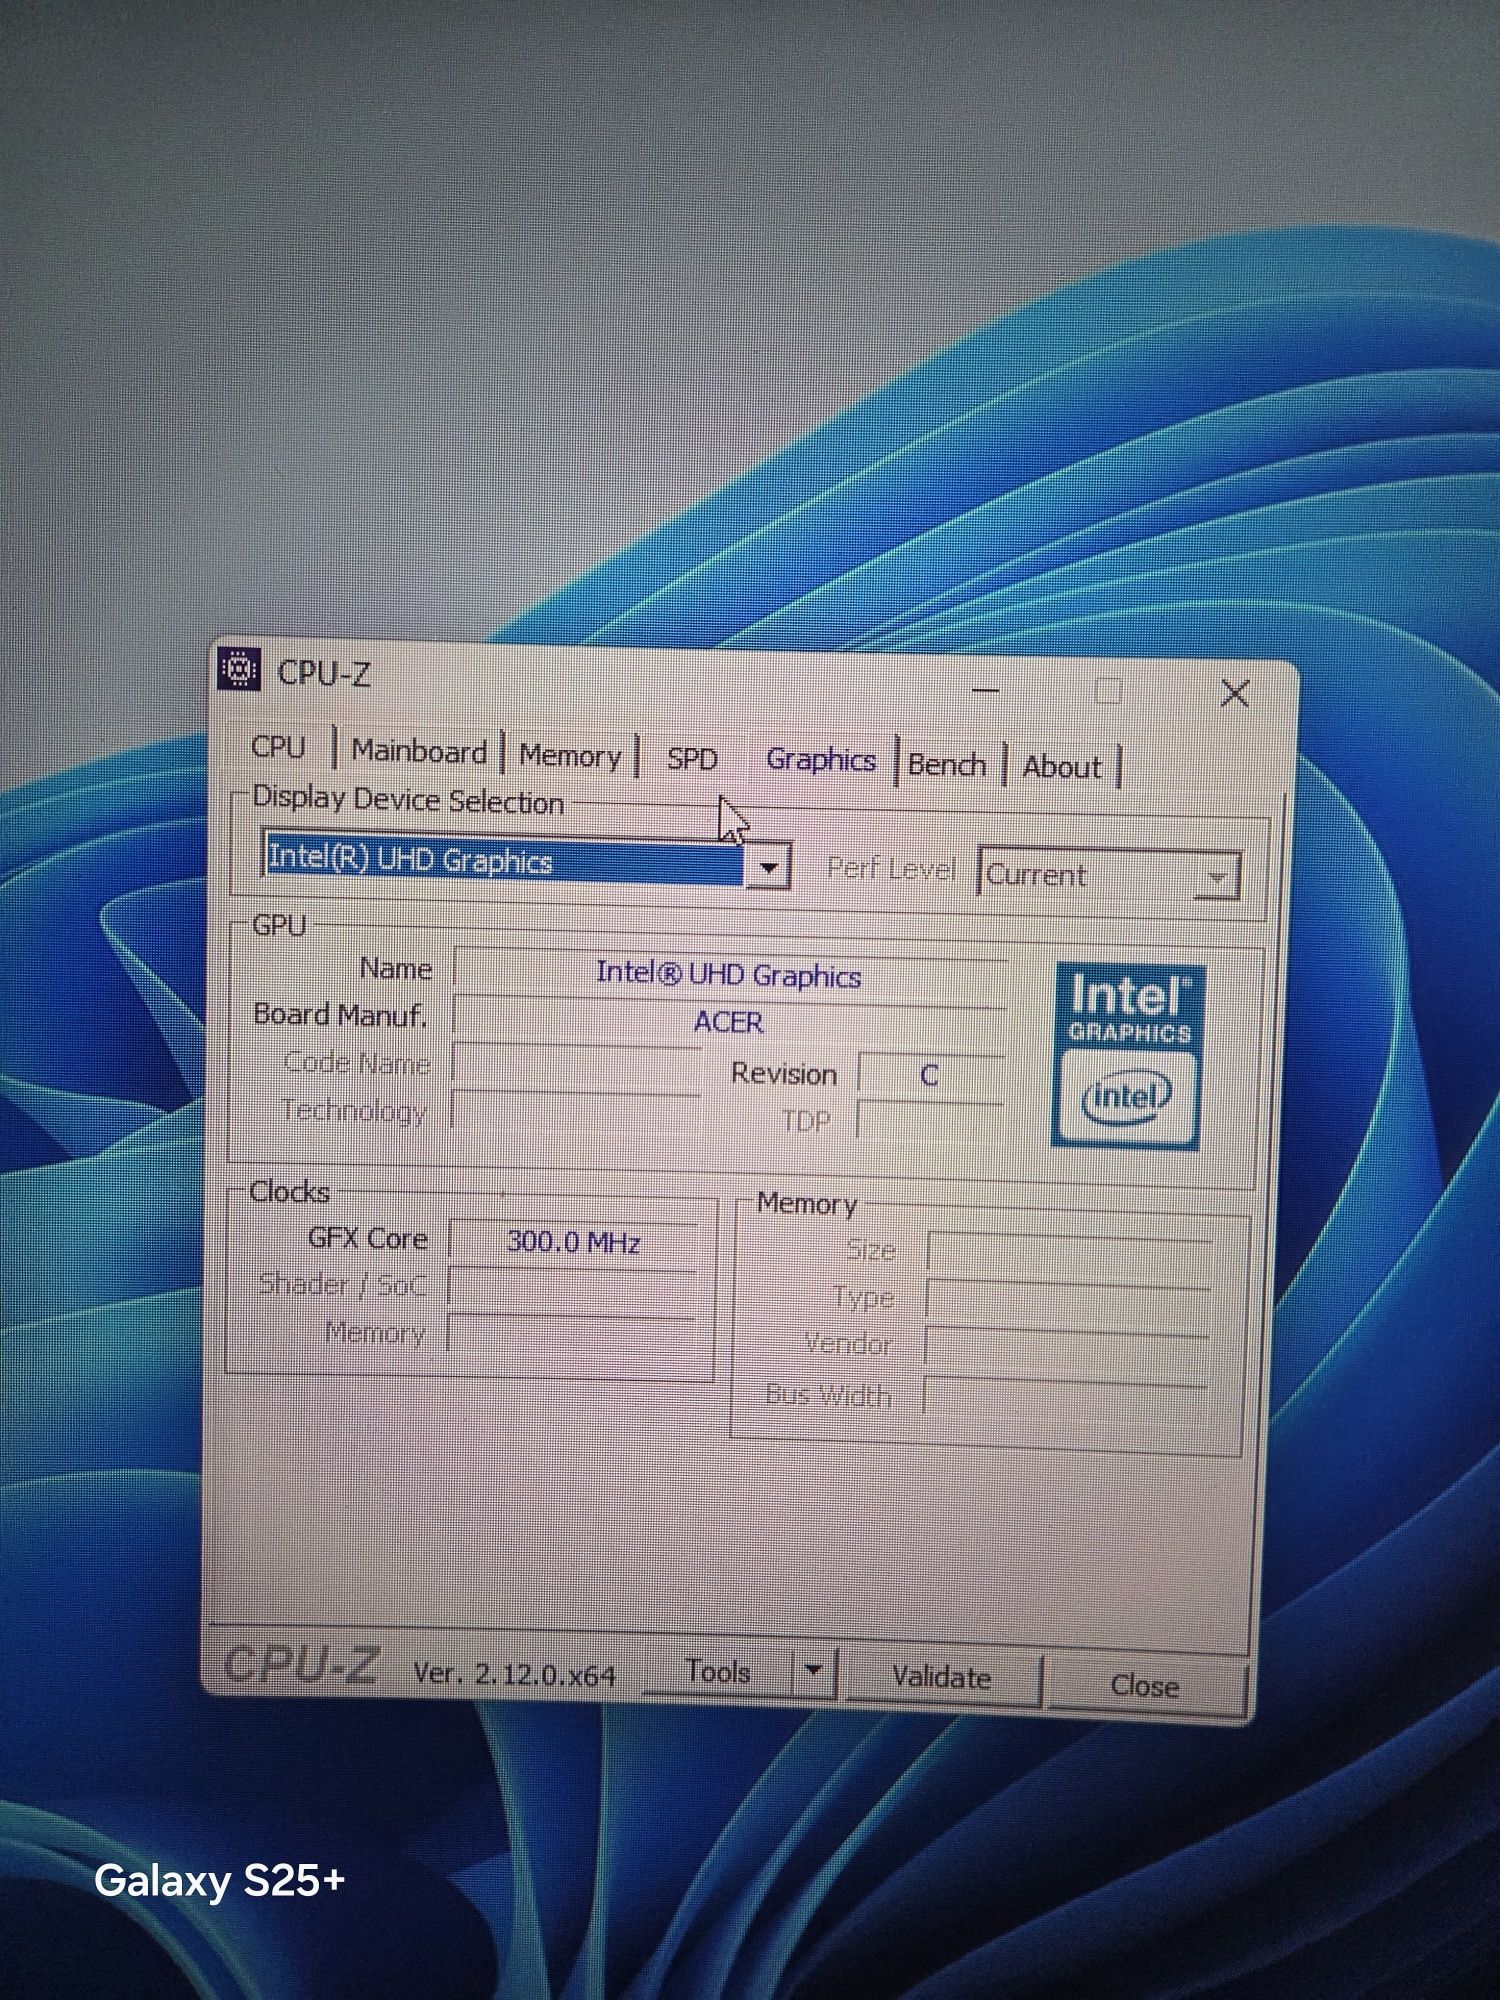Image resolution: width=1500 pixels, height=2000 pixels.
Task: Click the Board Manuf. ACER field
Action: [x=729, y=1022]
